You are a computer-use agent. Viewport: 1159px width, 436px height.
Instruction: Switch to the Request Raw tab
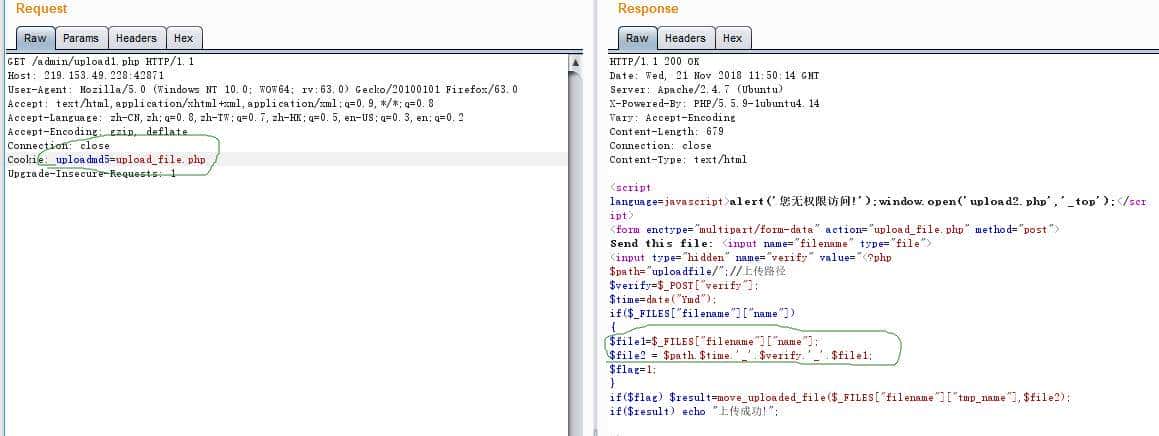pos(35,38)
